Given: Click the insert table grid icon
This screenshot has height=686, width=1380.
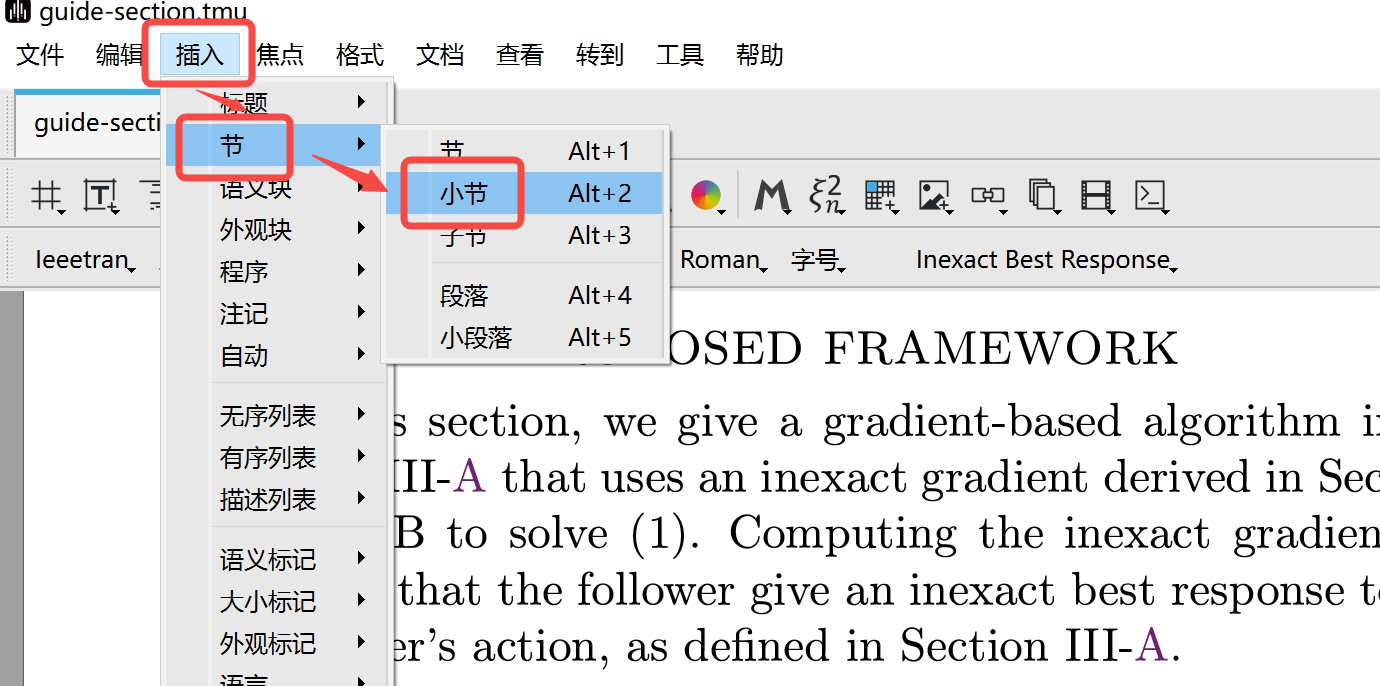Looking at the screenshot, I should [881, 195].
